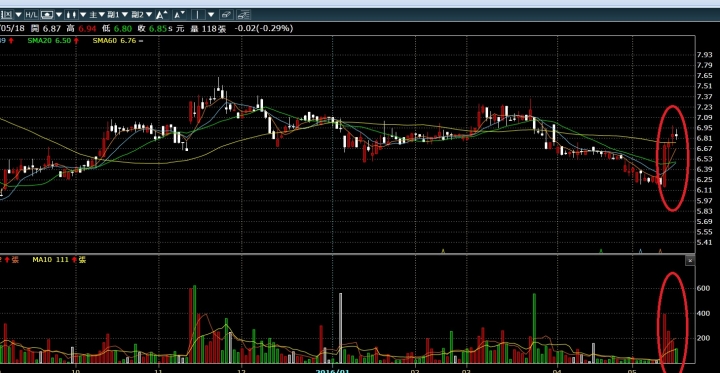Select the candlestick chart type icon

[x=71, y=15]
